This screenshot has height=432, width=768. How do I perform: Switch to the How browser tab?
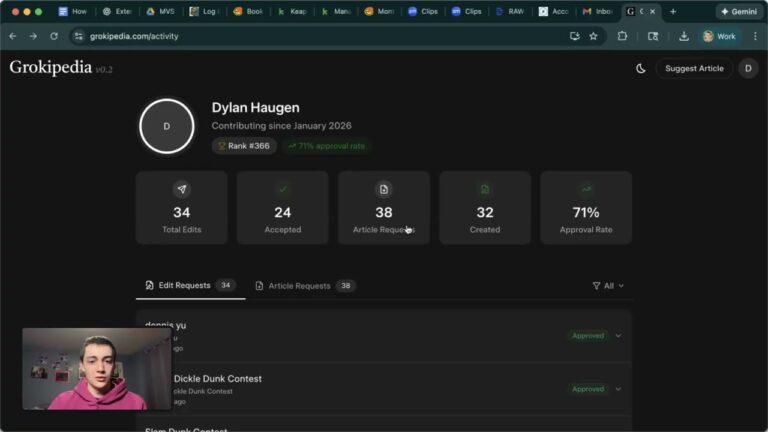tap(72, 11)
